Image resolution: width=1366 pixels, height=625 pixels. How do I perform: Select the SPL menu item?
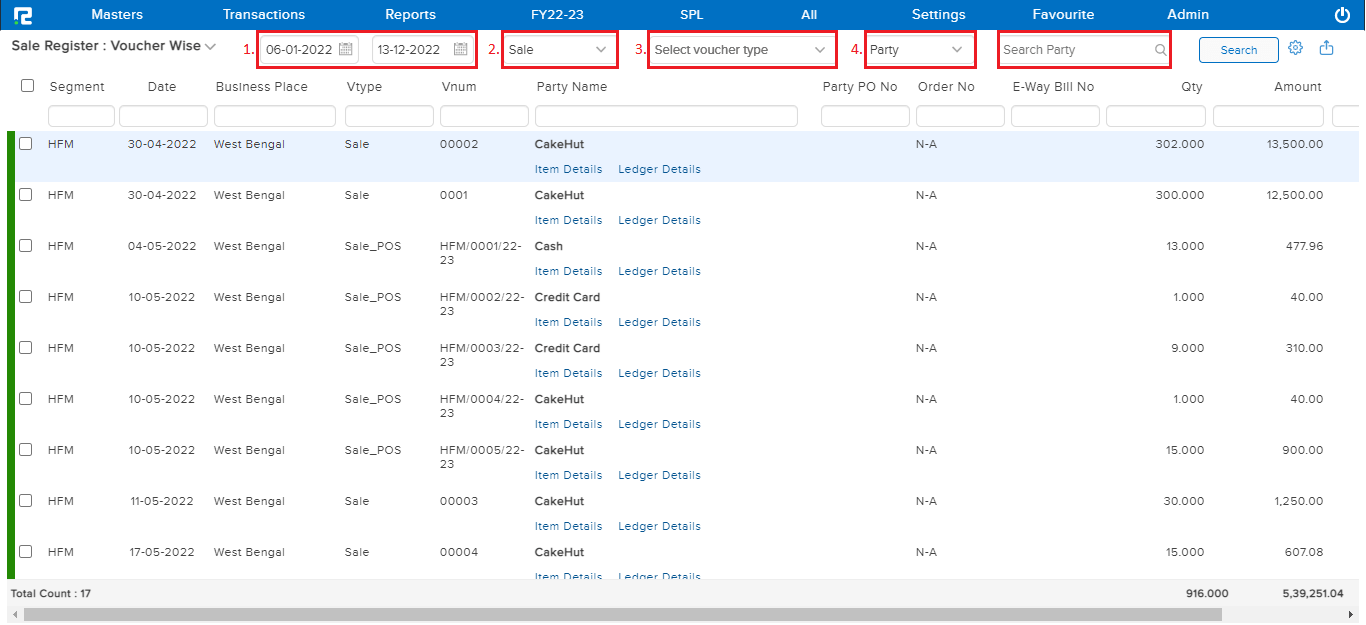(692, 15)
